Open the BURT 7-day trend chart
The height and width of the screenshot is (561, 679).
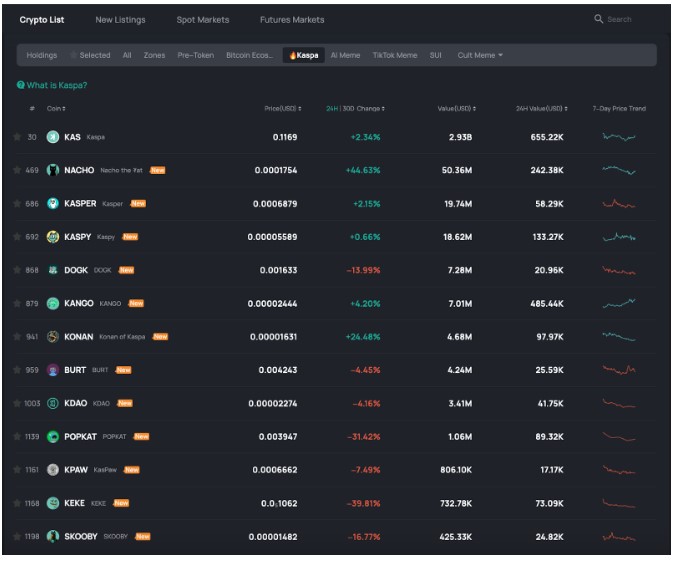(x=619, y=370)
